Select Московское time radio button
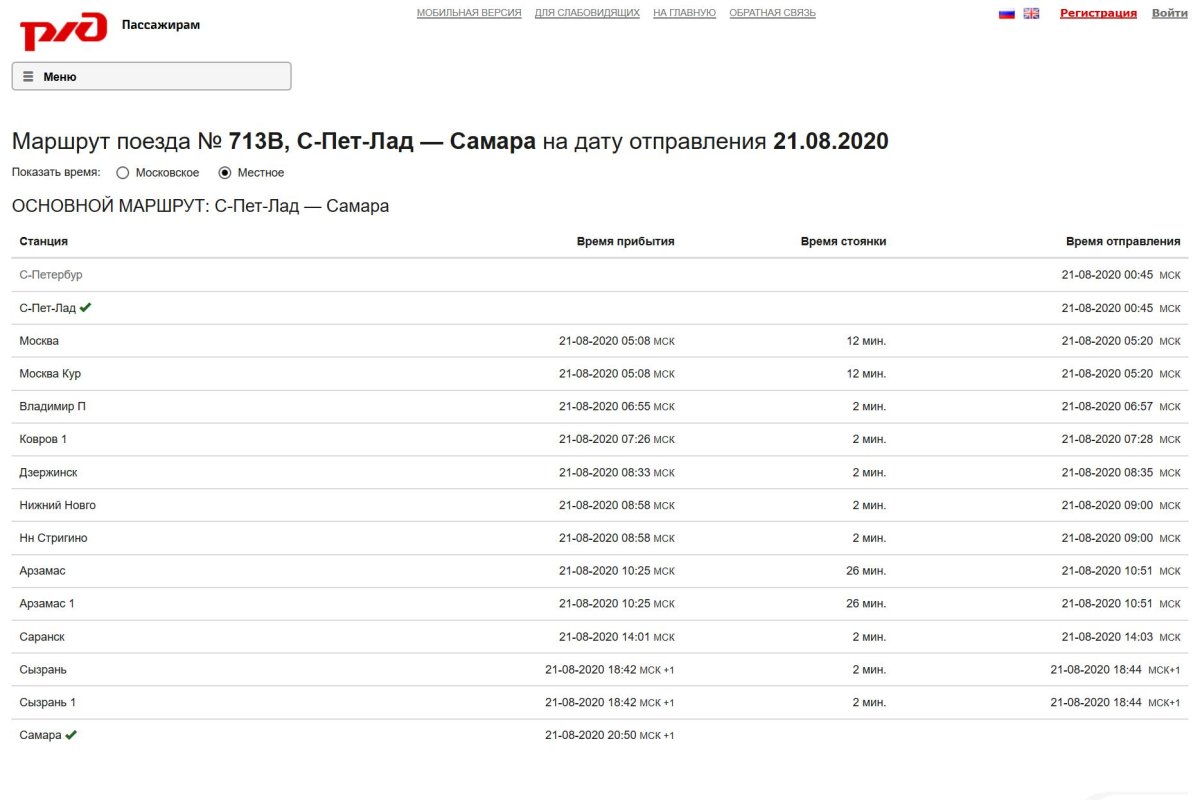This screenshot has width=1200, height=800. (123, 173)
